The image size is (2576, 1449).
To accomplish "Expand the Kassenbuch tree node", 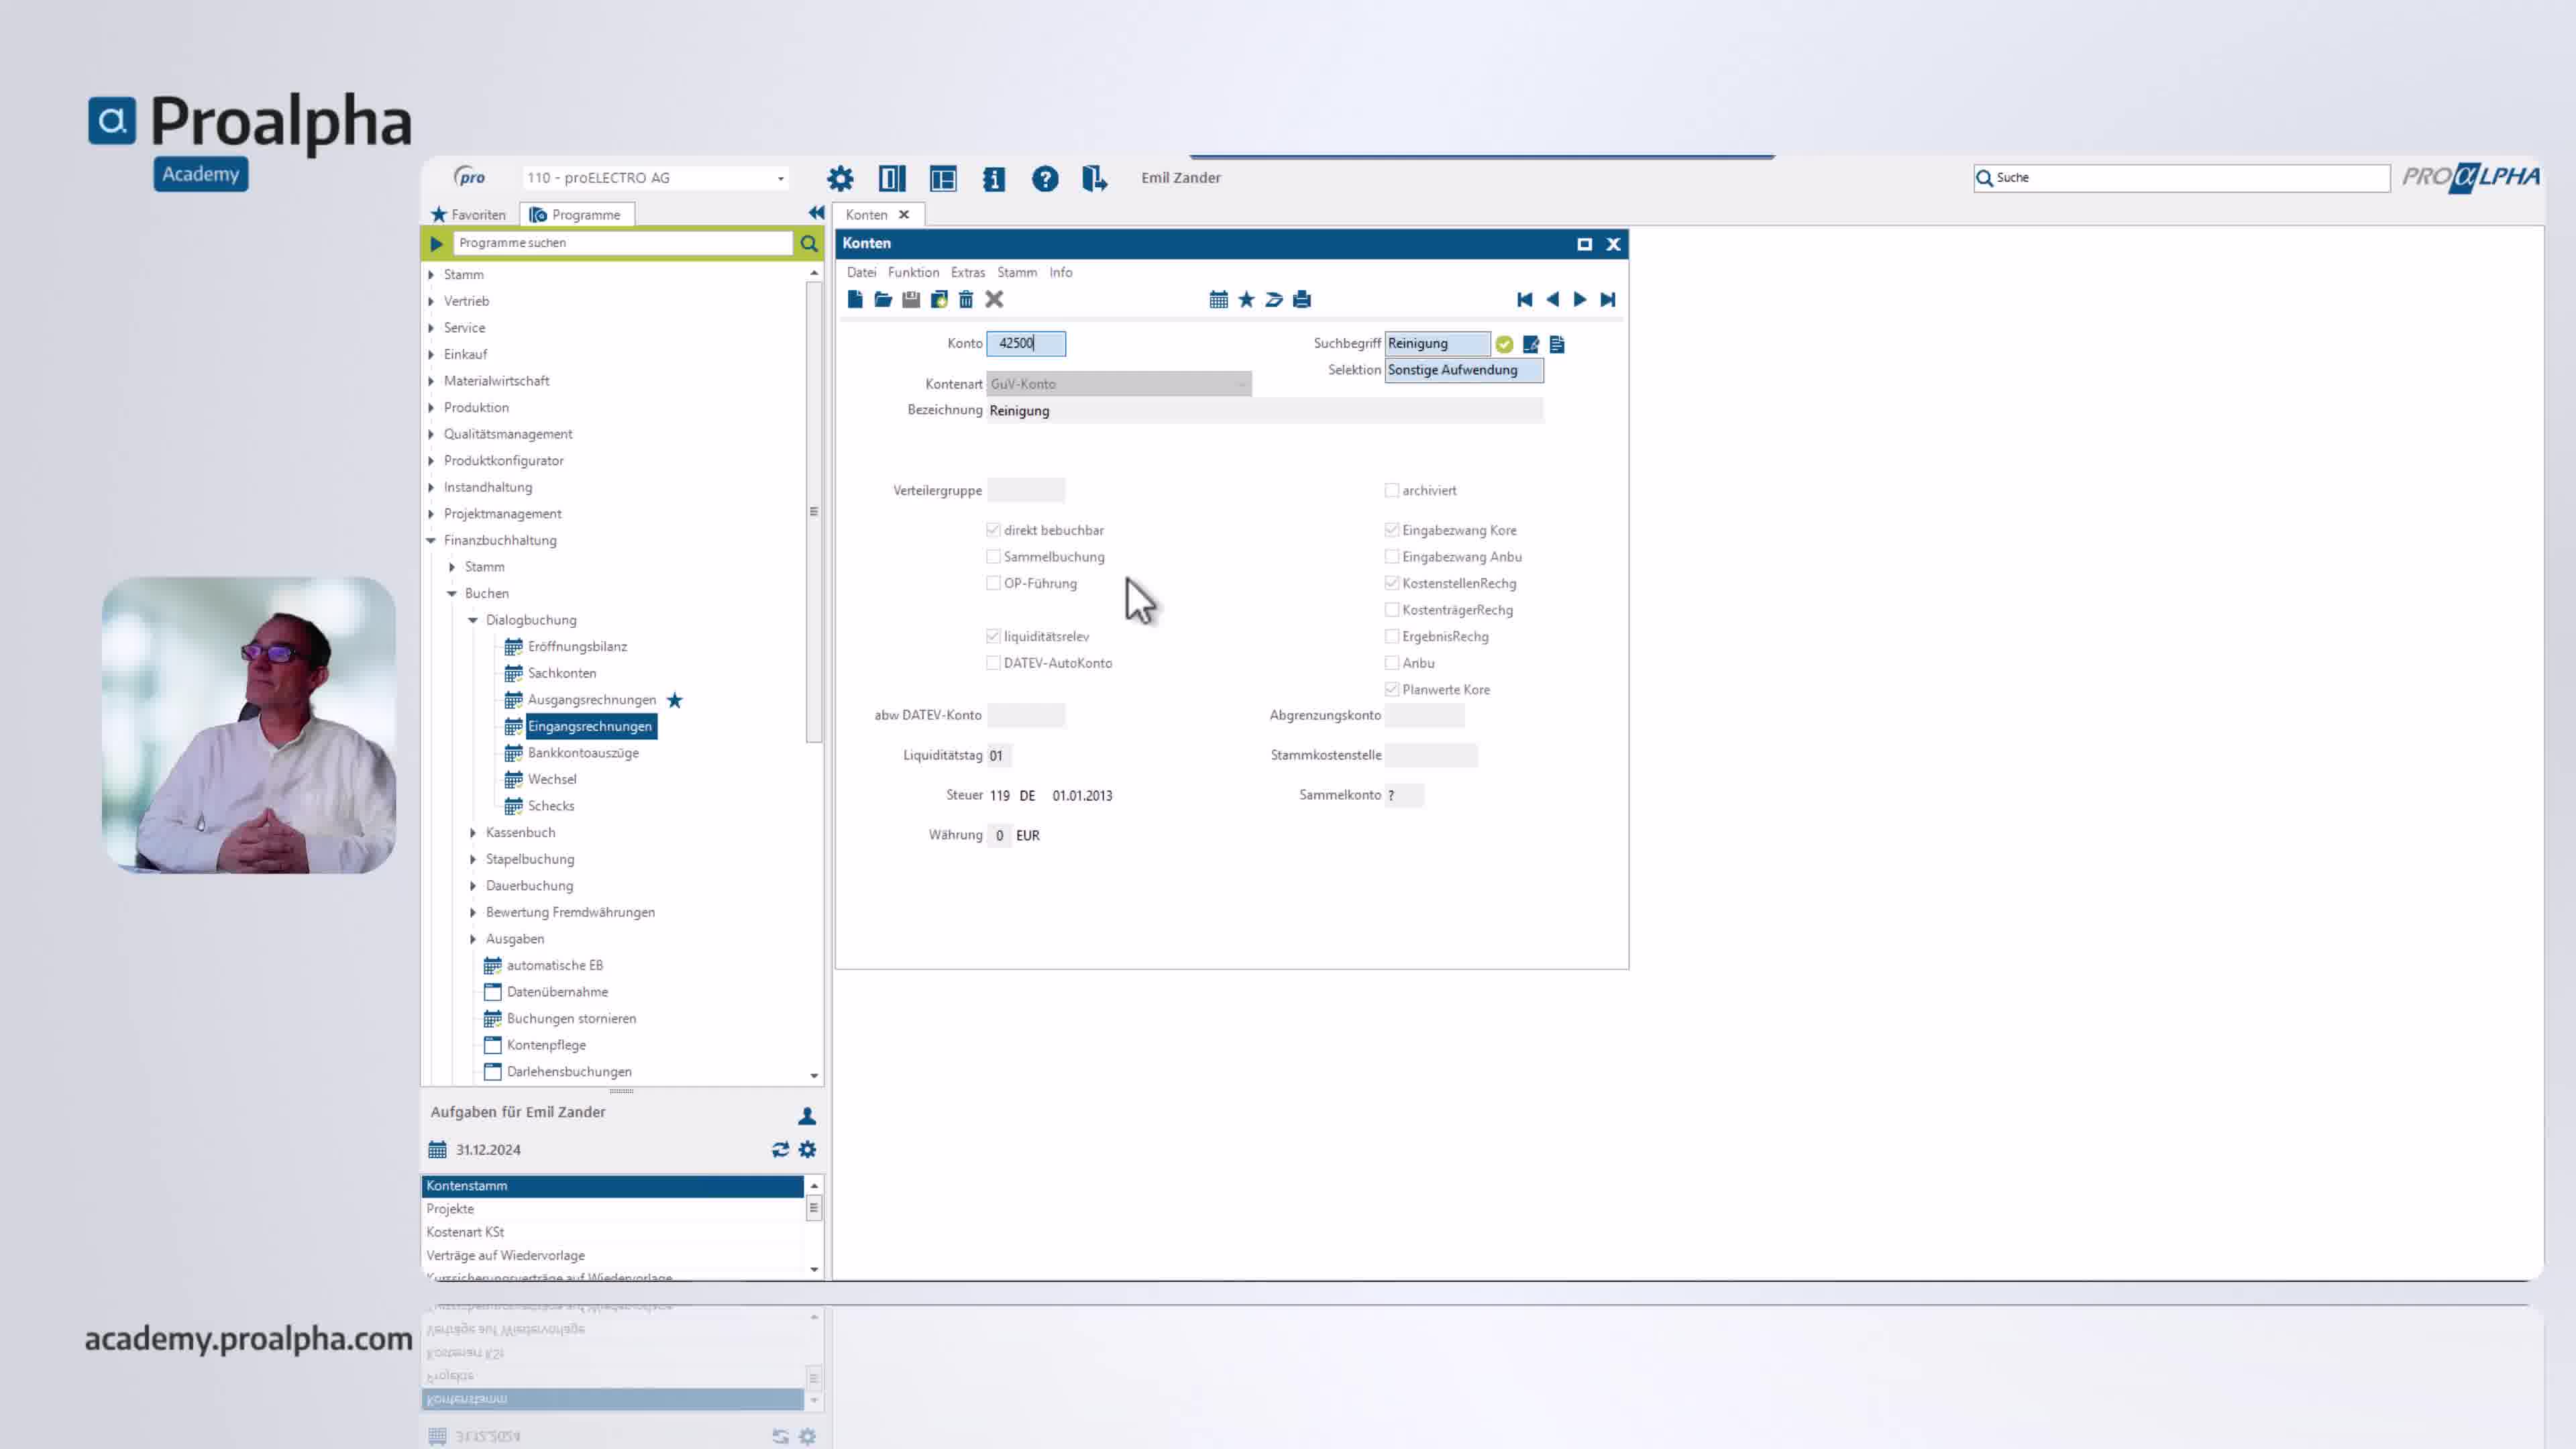I will [473, 832].
